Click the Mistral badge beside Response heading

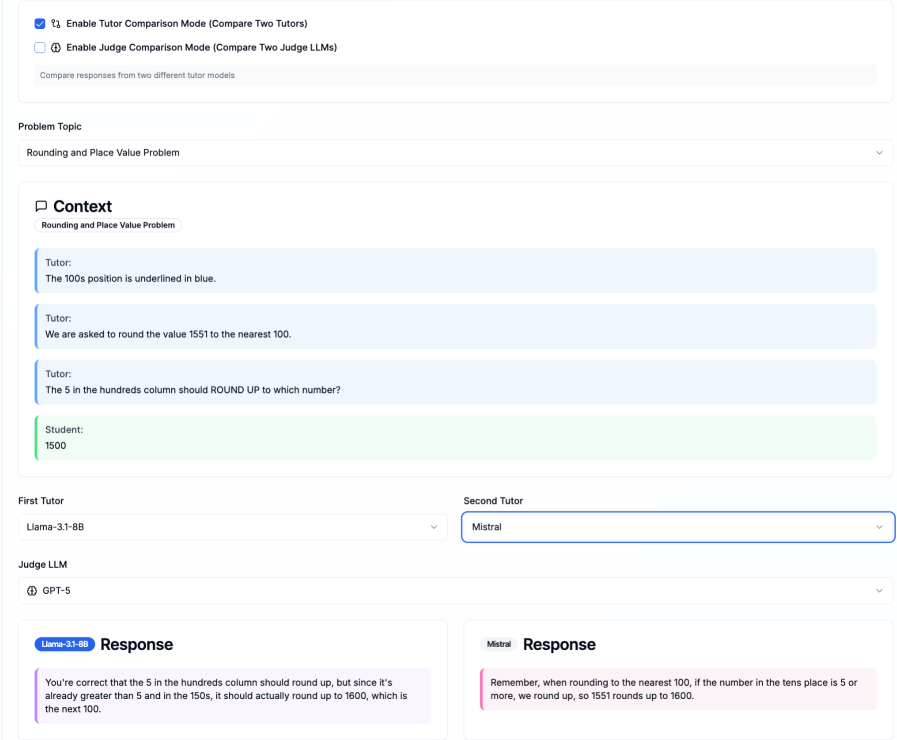[x=498, y=644]
